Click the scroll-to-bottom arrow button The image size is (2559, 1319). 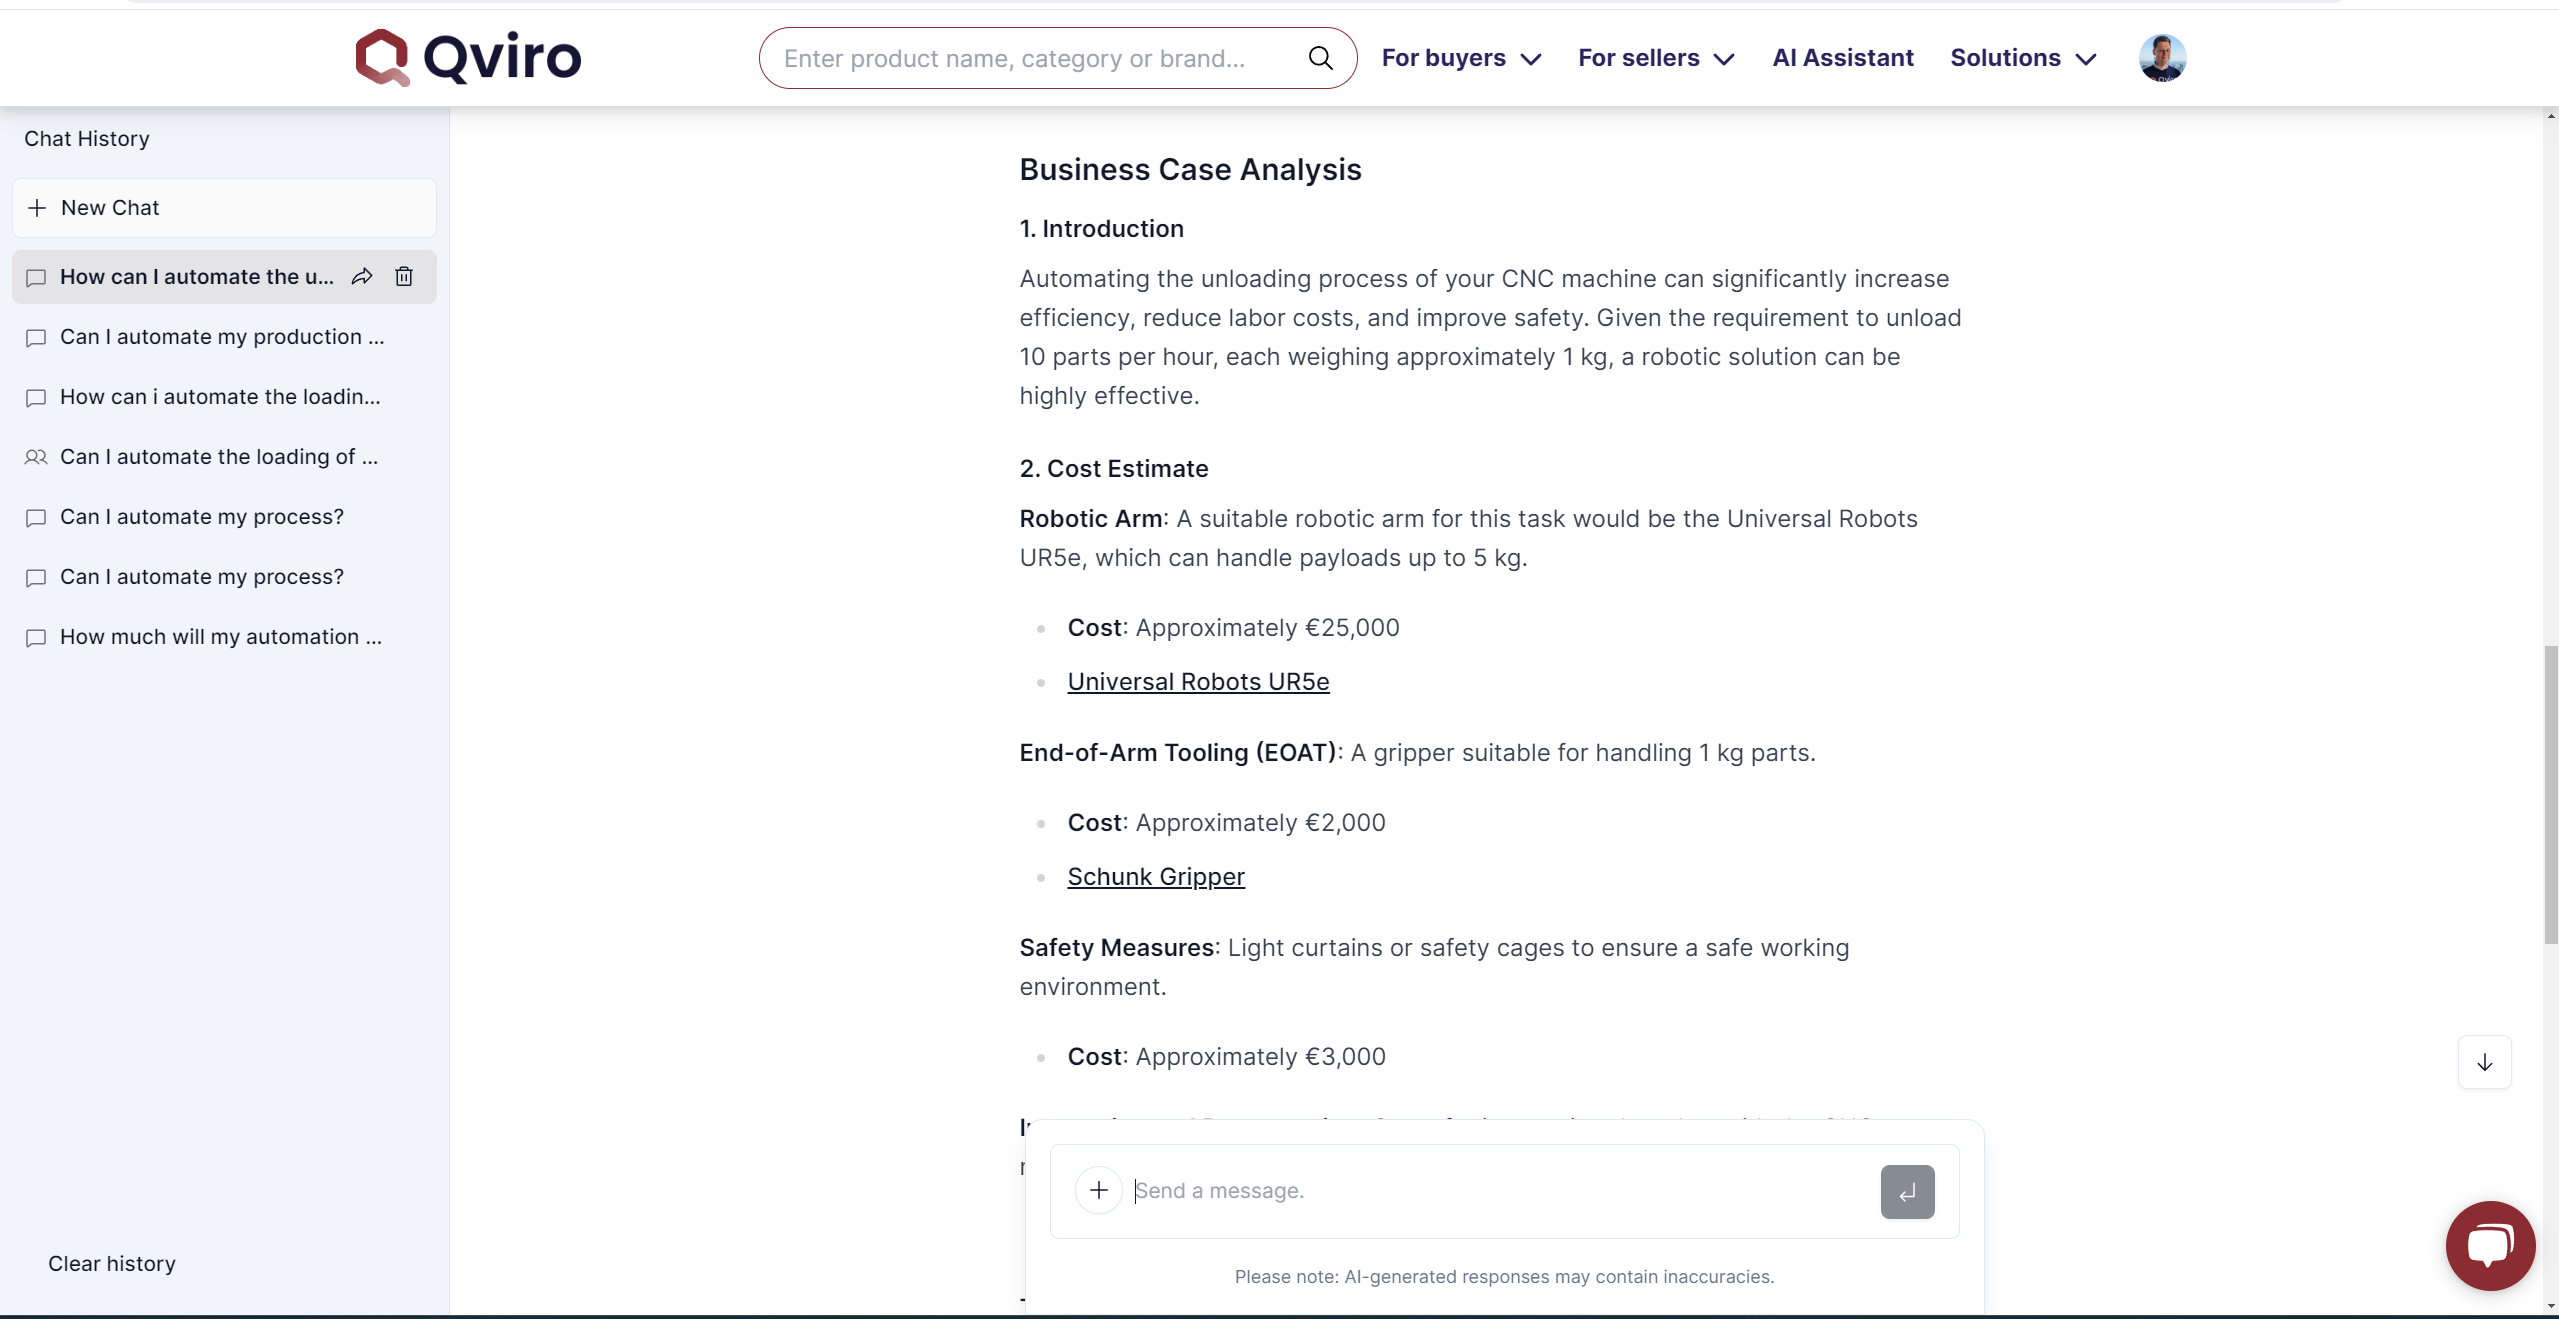point(2484,1062)
